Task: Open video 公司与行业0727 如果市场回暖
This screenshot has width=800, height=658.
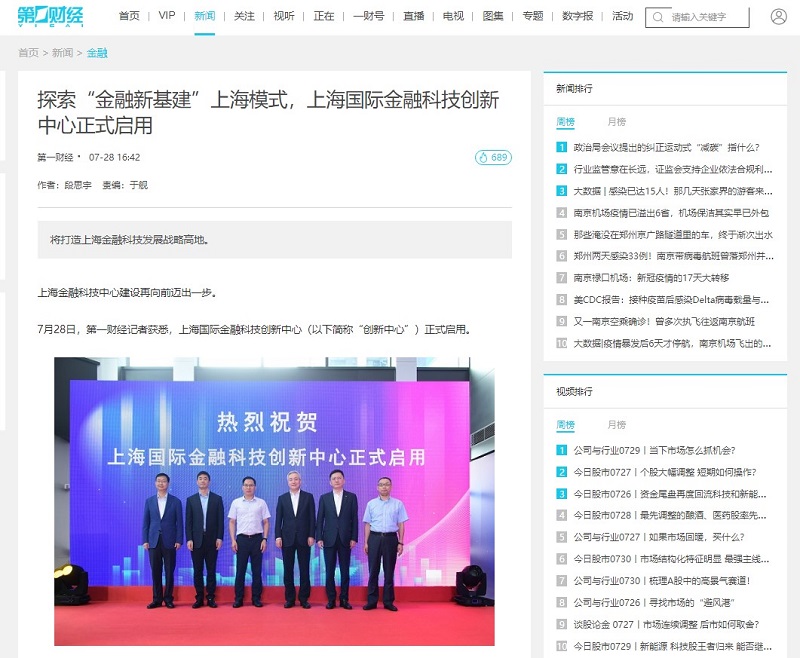Action: pyautogui.click(x=659, y=537)
